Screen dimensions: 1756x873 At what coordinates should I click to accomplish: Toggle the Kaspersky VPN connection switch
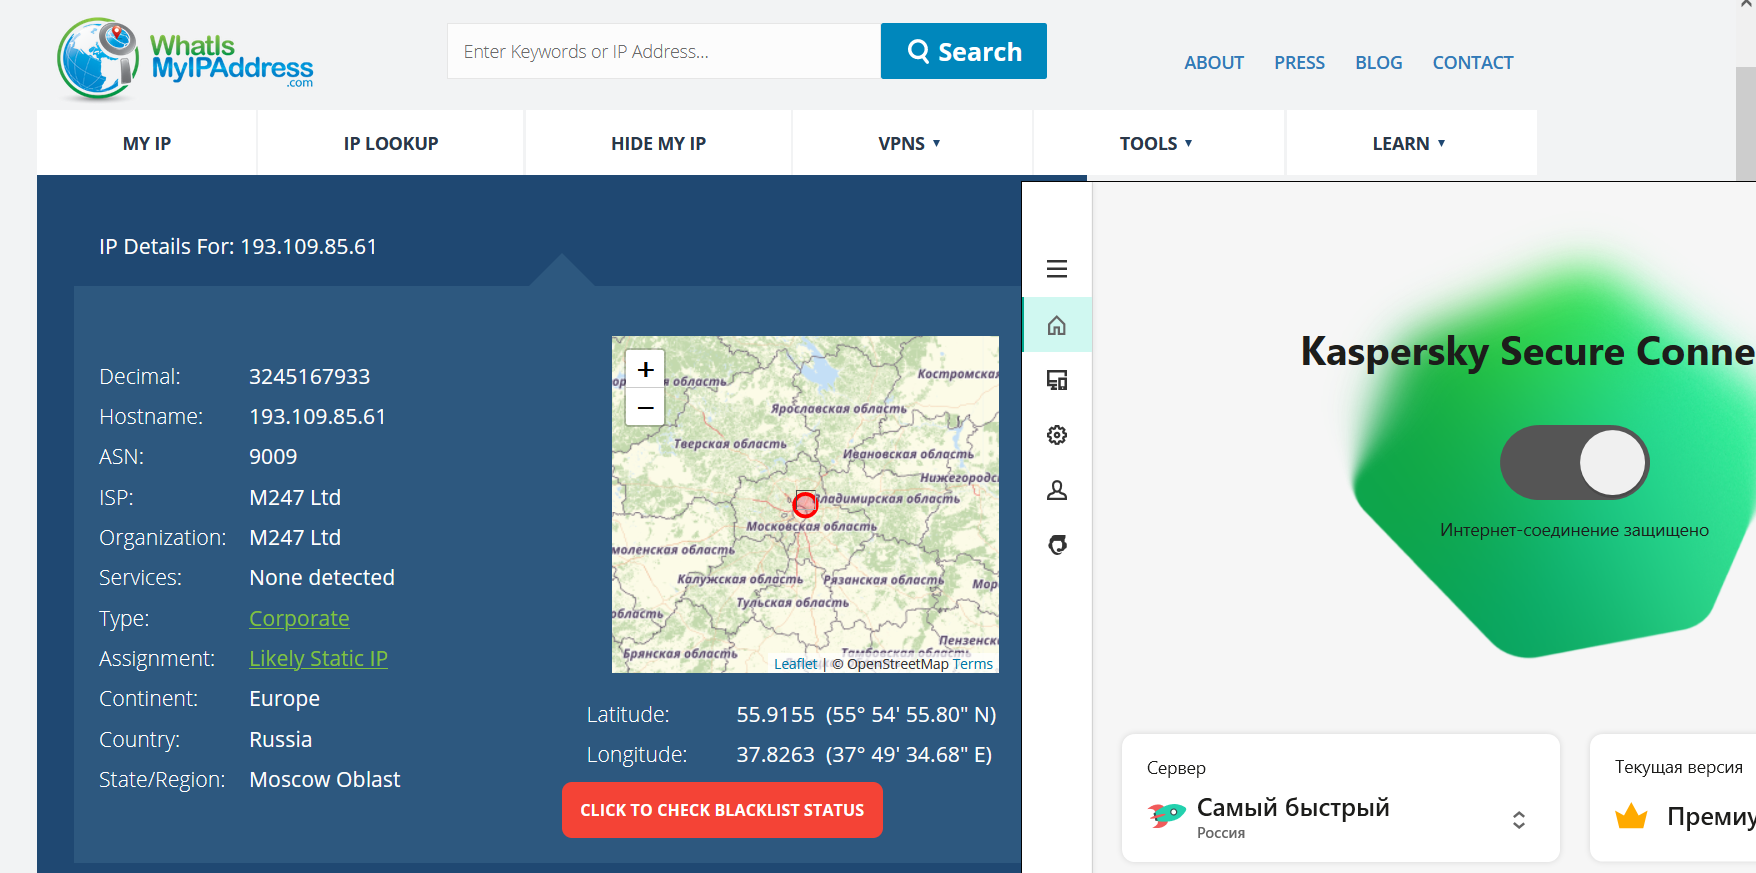[1574, 463]
